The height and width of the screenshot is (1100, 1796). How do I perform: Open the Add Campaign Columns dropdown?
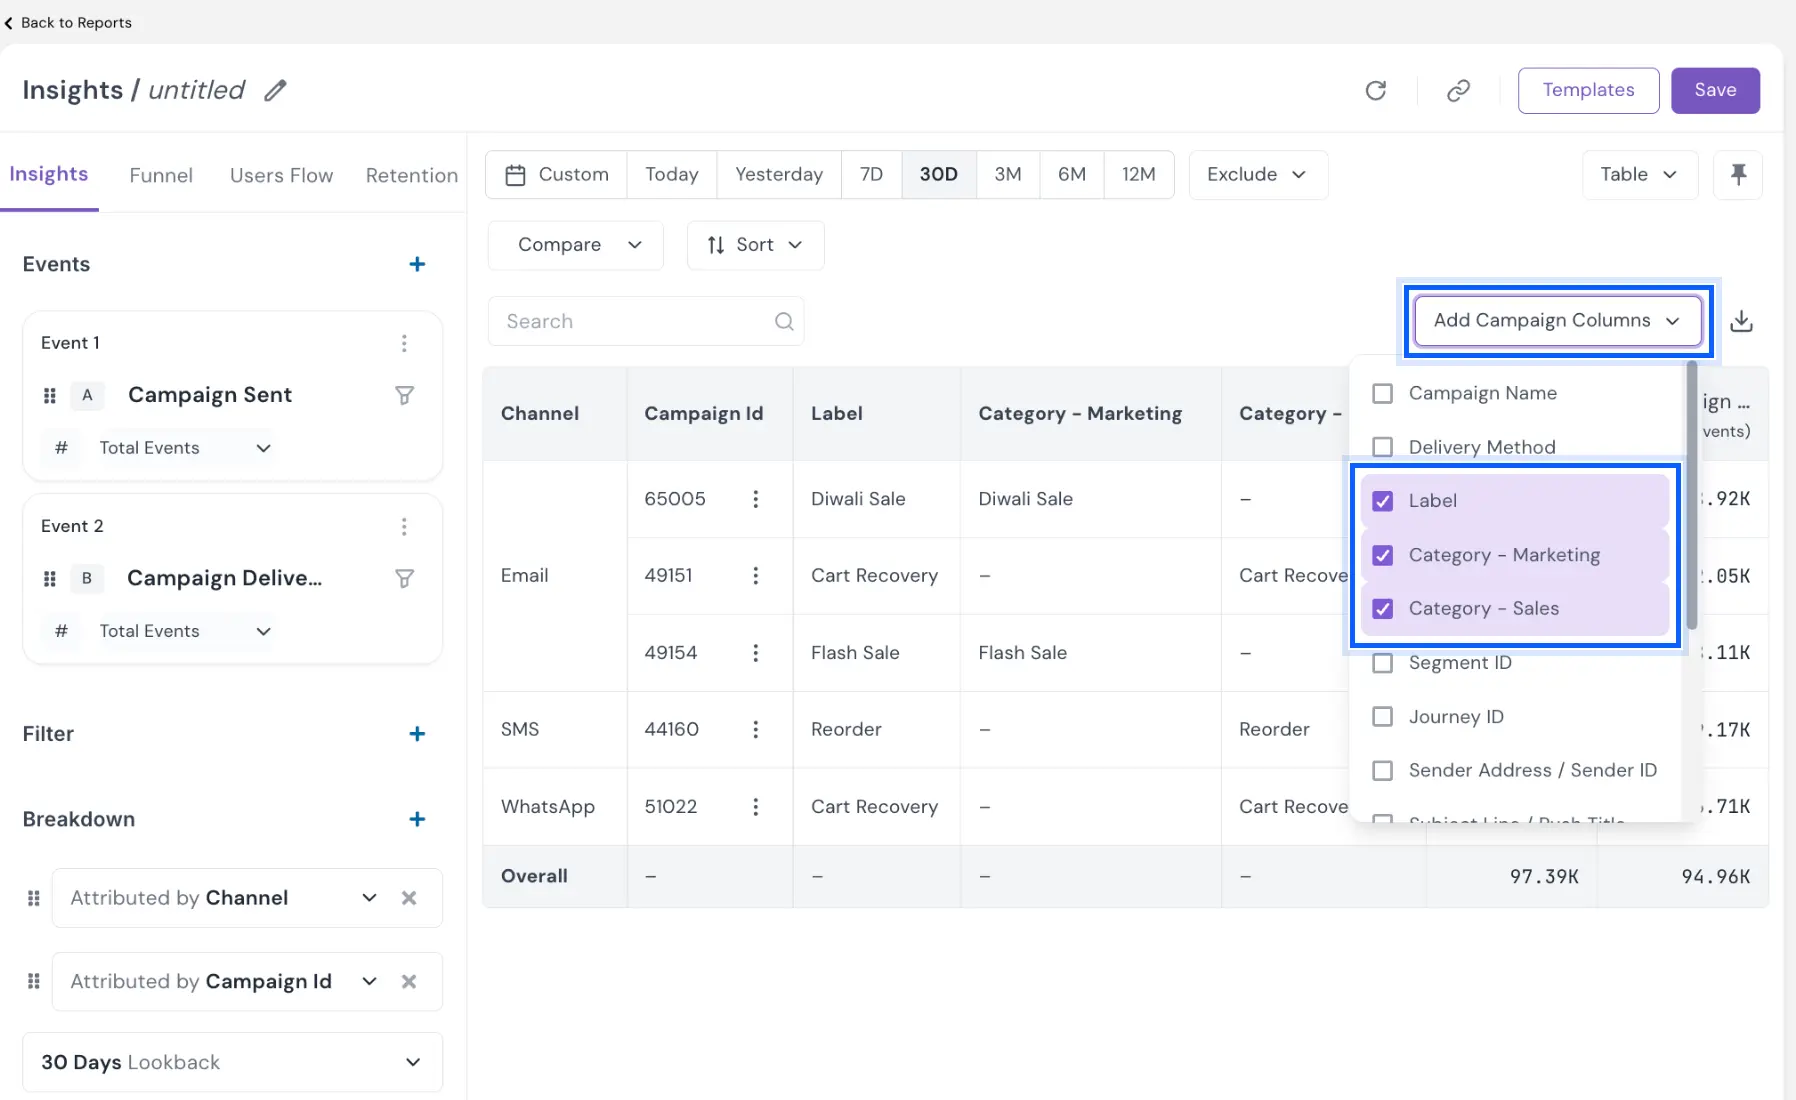pyautogui.click(x=1558, y=321)
